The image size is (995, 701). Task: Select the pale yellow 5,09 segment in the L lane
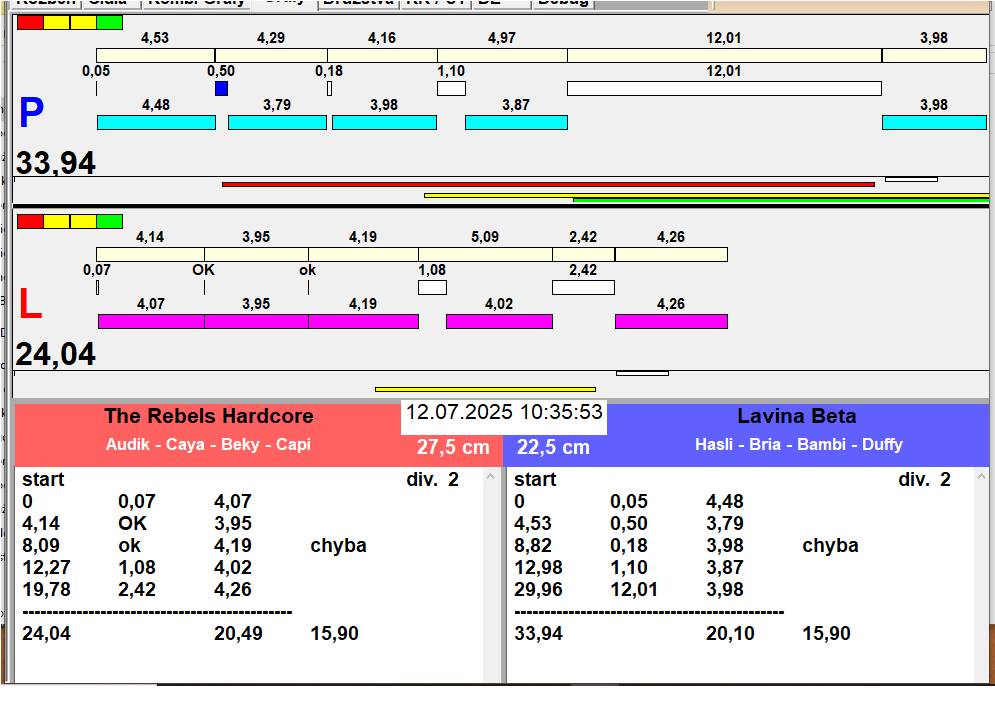pos(485,255)
